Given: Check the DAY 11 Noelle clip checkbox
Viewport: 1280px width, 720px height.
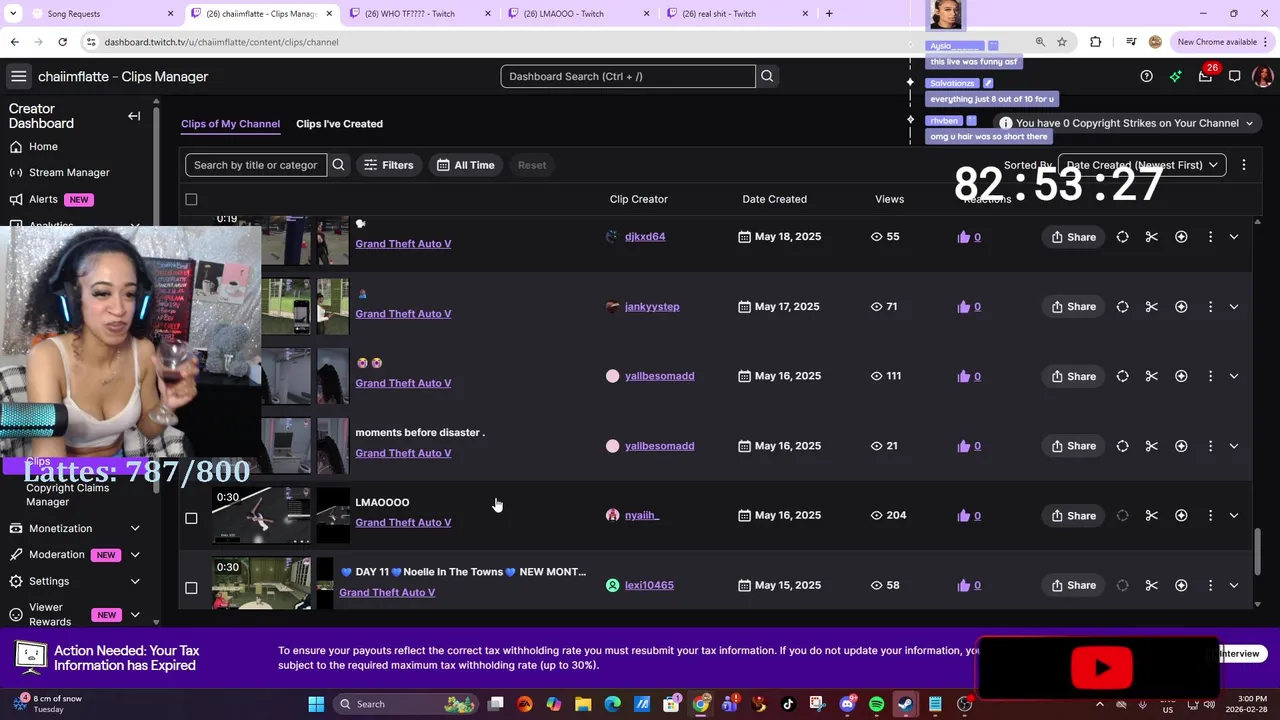Looking at the screenshot, I should [191, 588].
